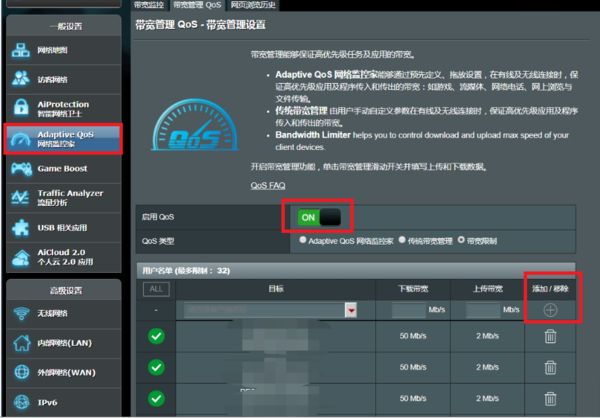Open the Traffic Analyzer menu label
The width and height of the screenshot is (600, 418).
[70, 198]
